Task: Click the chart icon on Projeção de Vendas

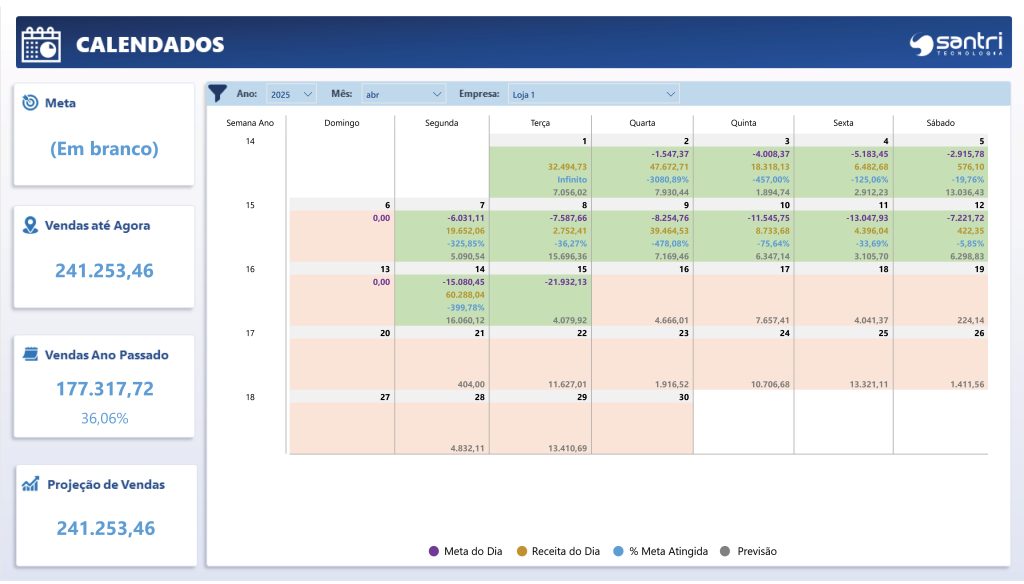Action: click(x=30, y=484)
